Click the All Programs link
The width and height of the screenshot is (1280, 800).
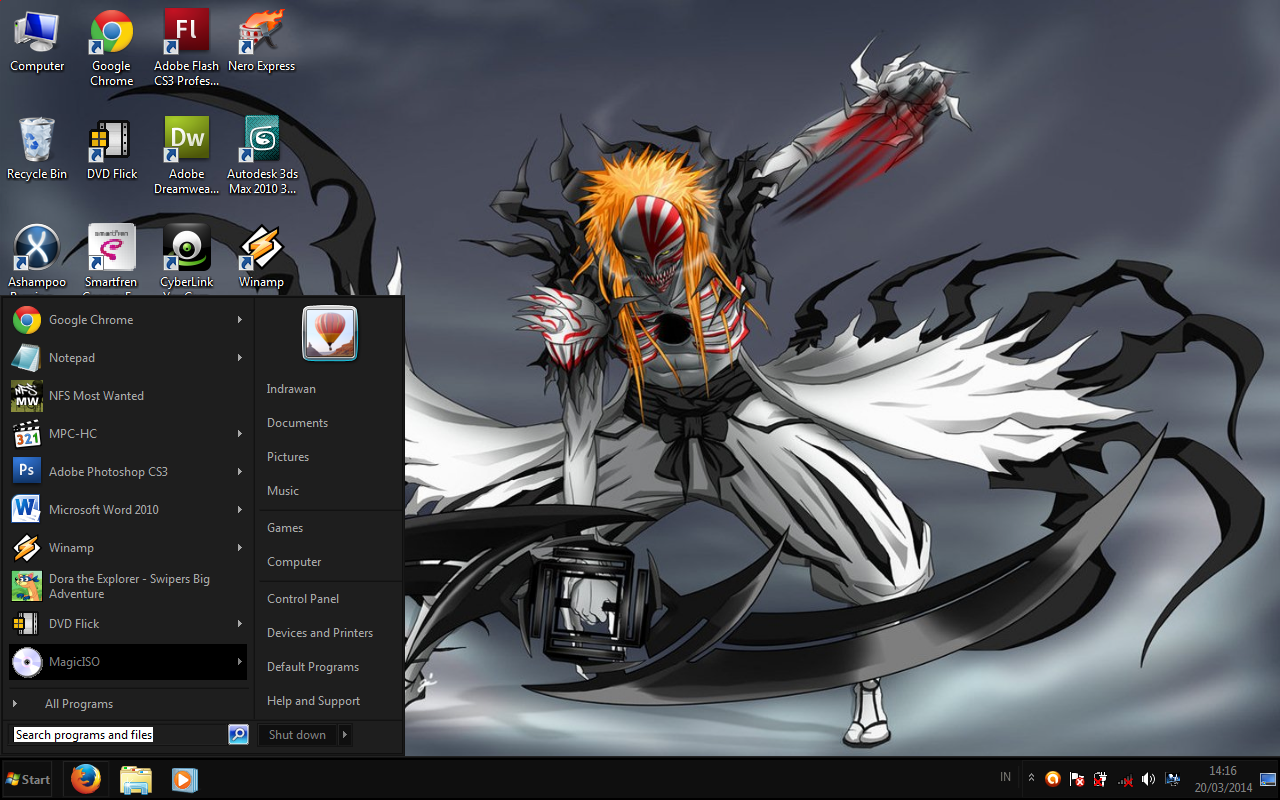pos(79,703)
